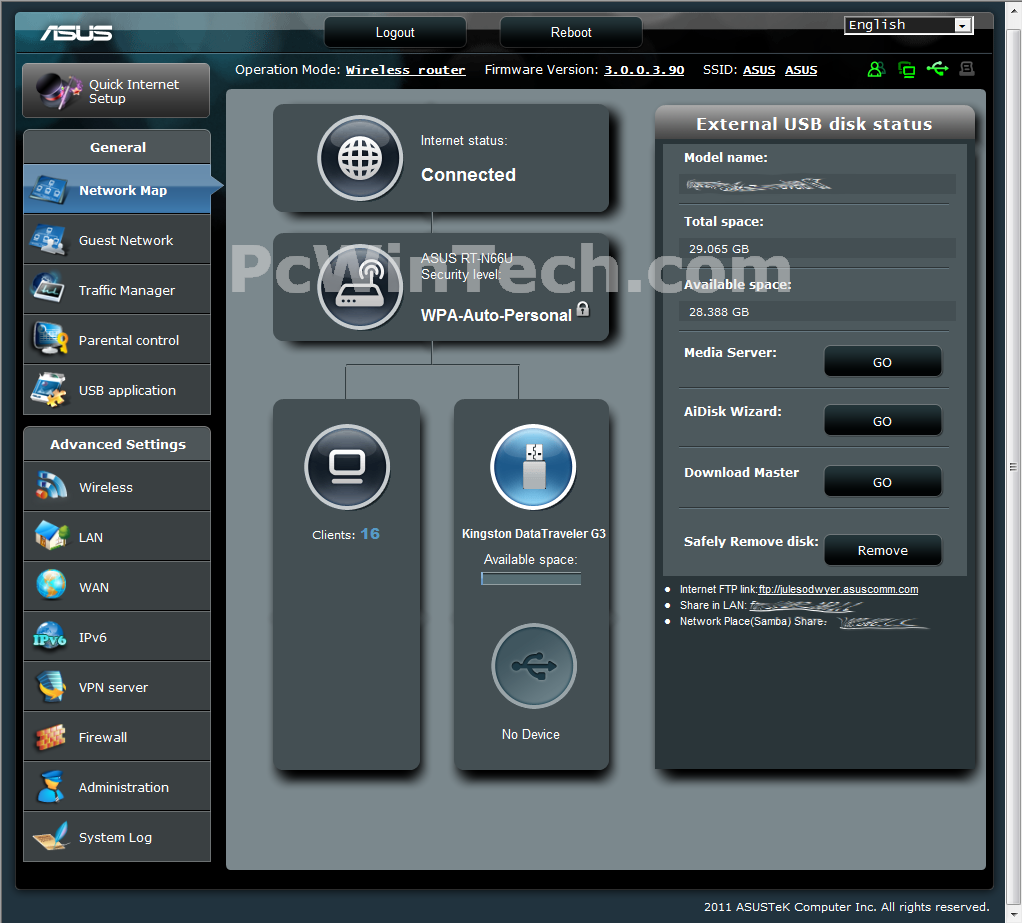The height and width of the screenshot is (923, 1022).
Task: Open the VPN server page
Action: point(117,686)
